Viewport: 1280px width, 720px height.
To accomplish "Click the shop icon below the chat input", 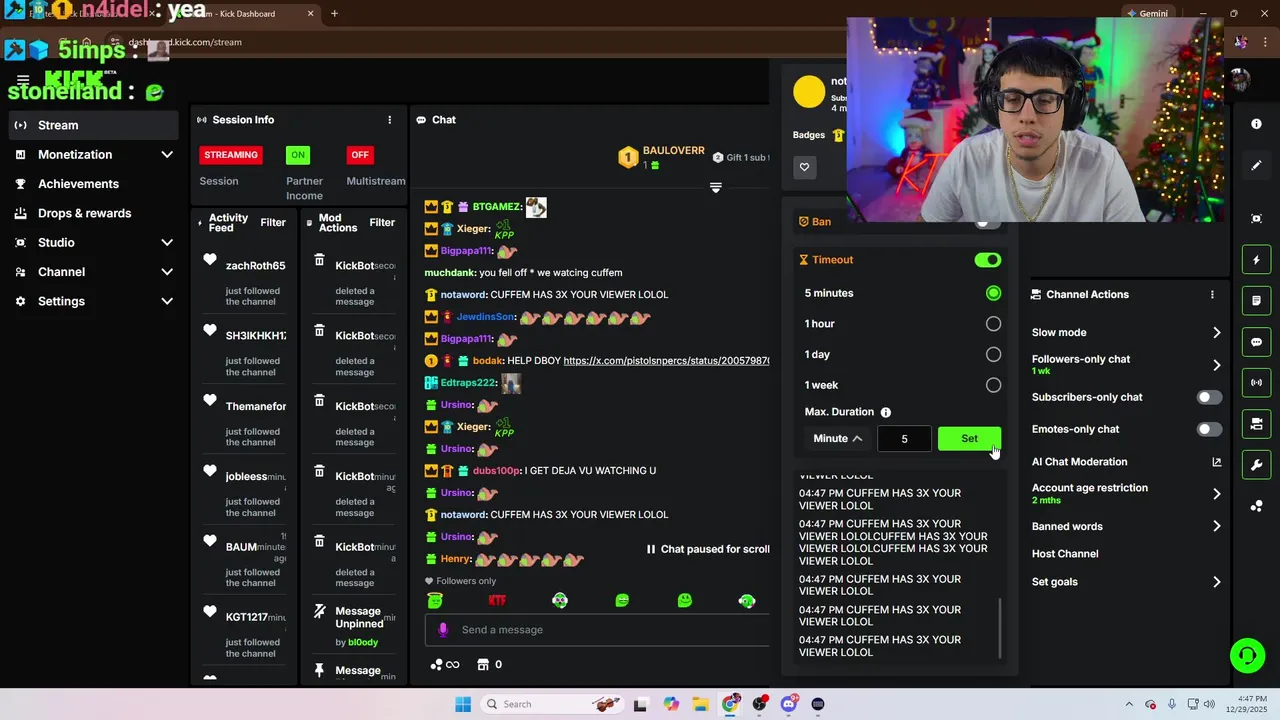I will point(483,664).
